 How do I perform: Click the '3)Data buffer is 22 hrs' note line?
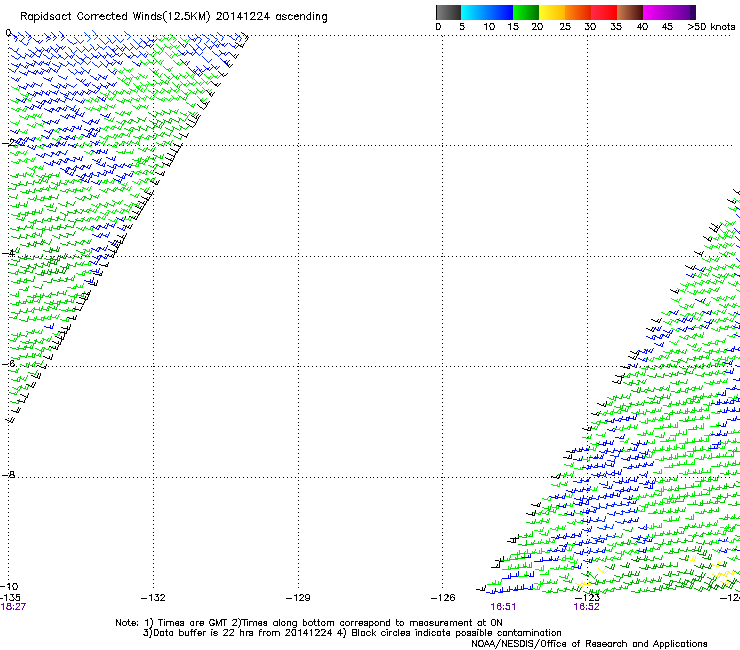352,633
